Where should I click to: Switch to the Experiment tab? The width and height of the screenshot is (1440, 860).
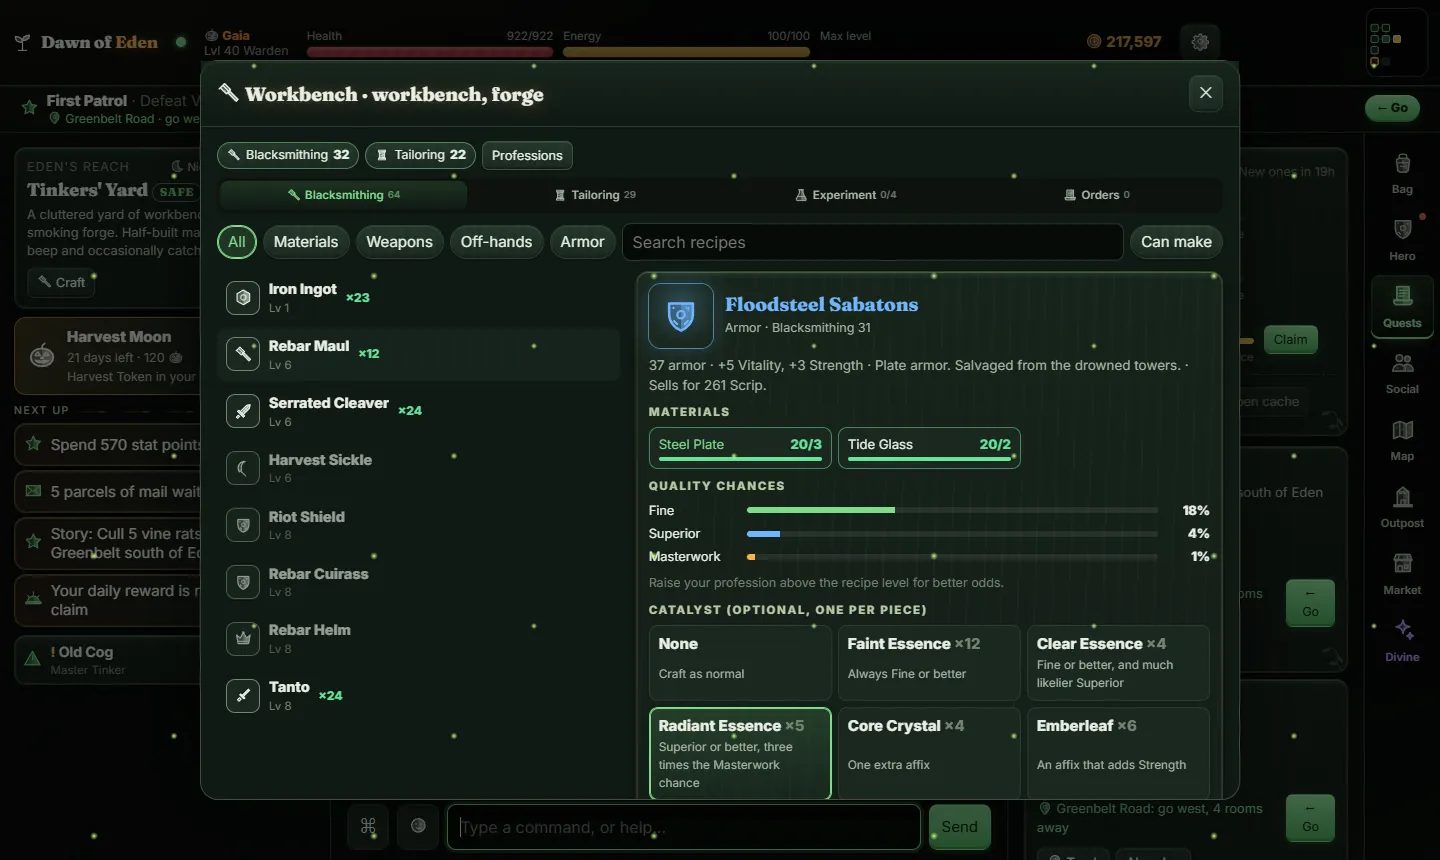coord(846,195)
